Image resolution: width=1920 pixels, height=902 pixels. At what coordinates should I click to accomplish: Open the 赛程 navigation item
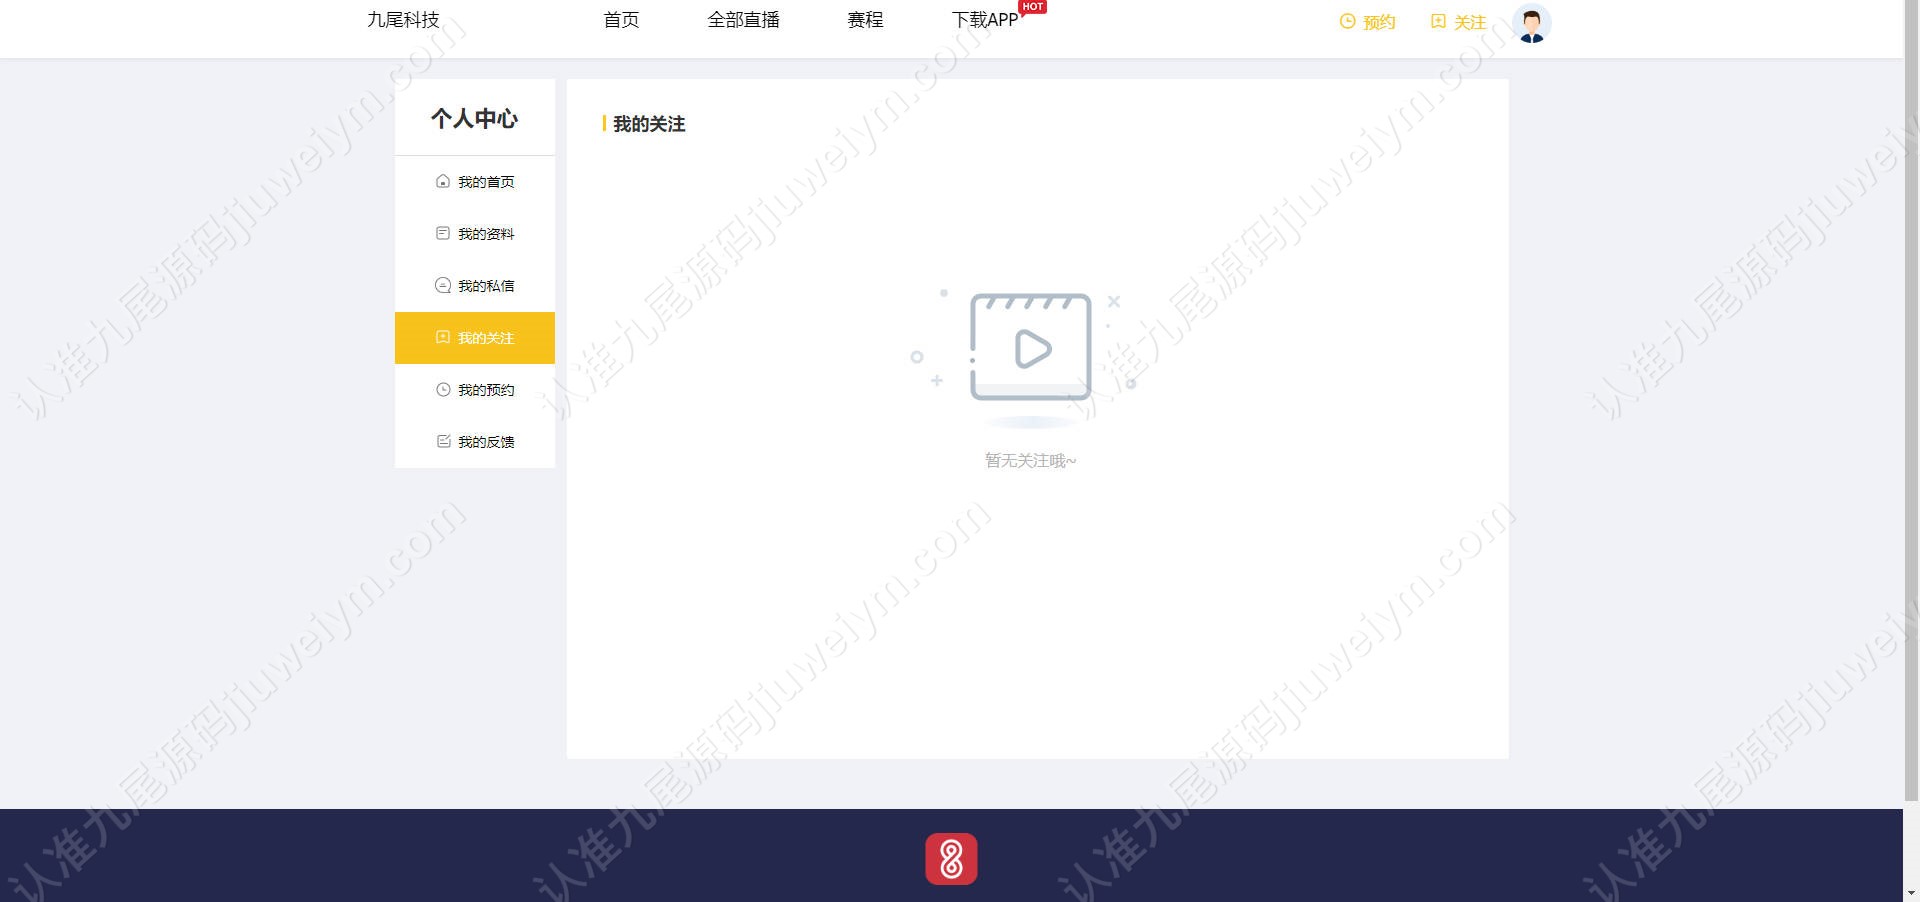pyautogui.click(x=865, y=20)
